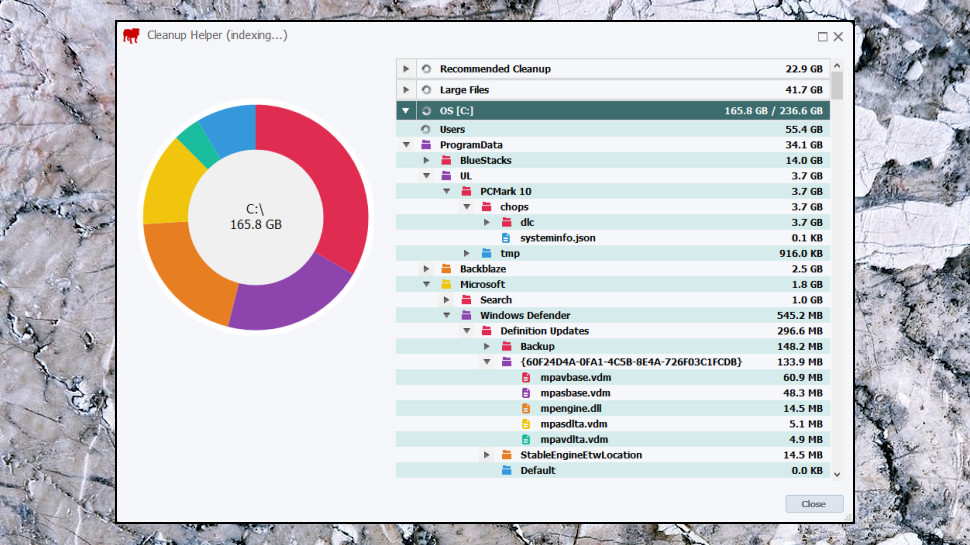The width and height of the screenshot is (970, 545).
Task: Click the Backup size 148.2 MB
Action: pos(800,346)
